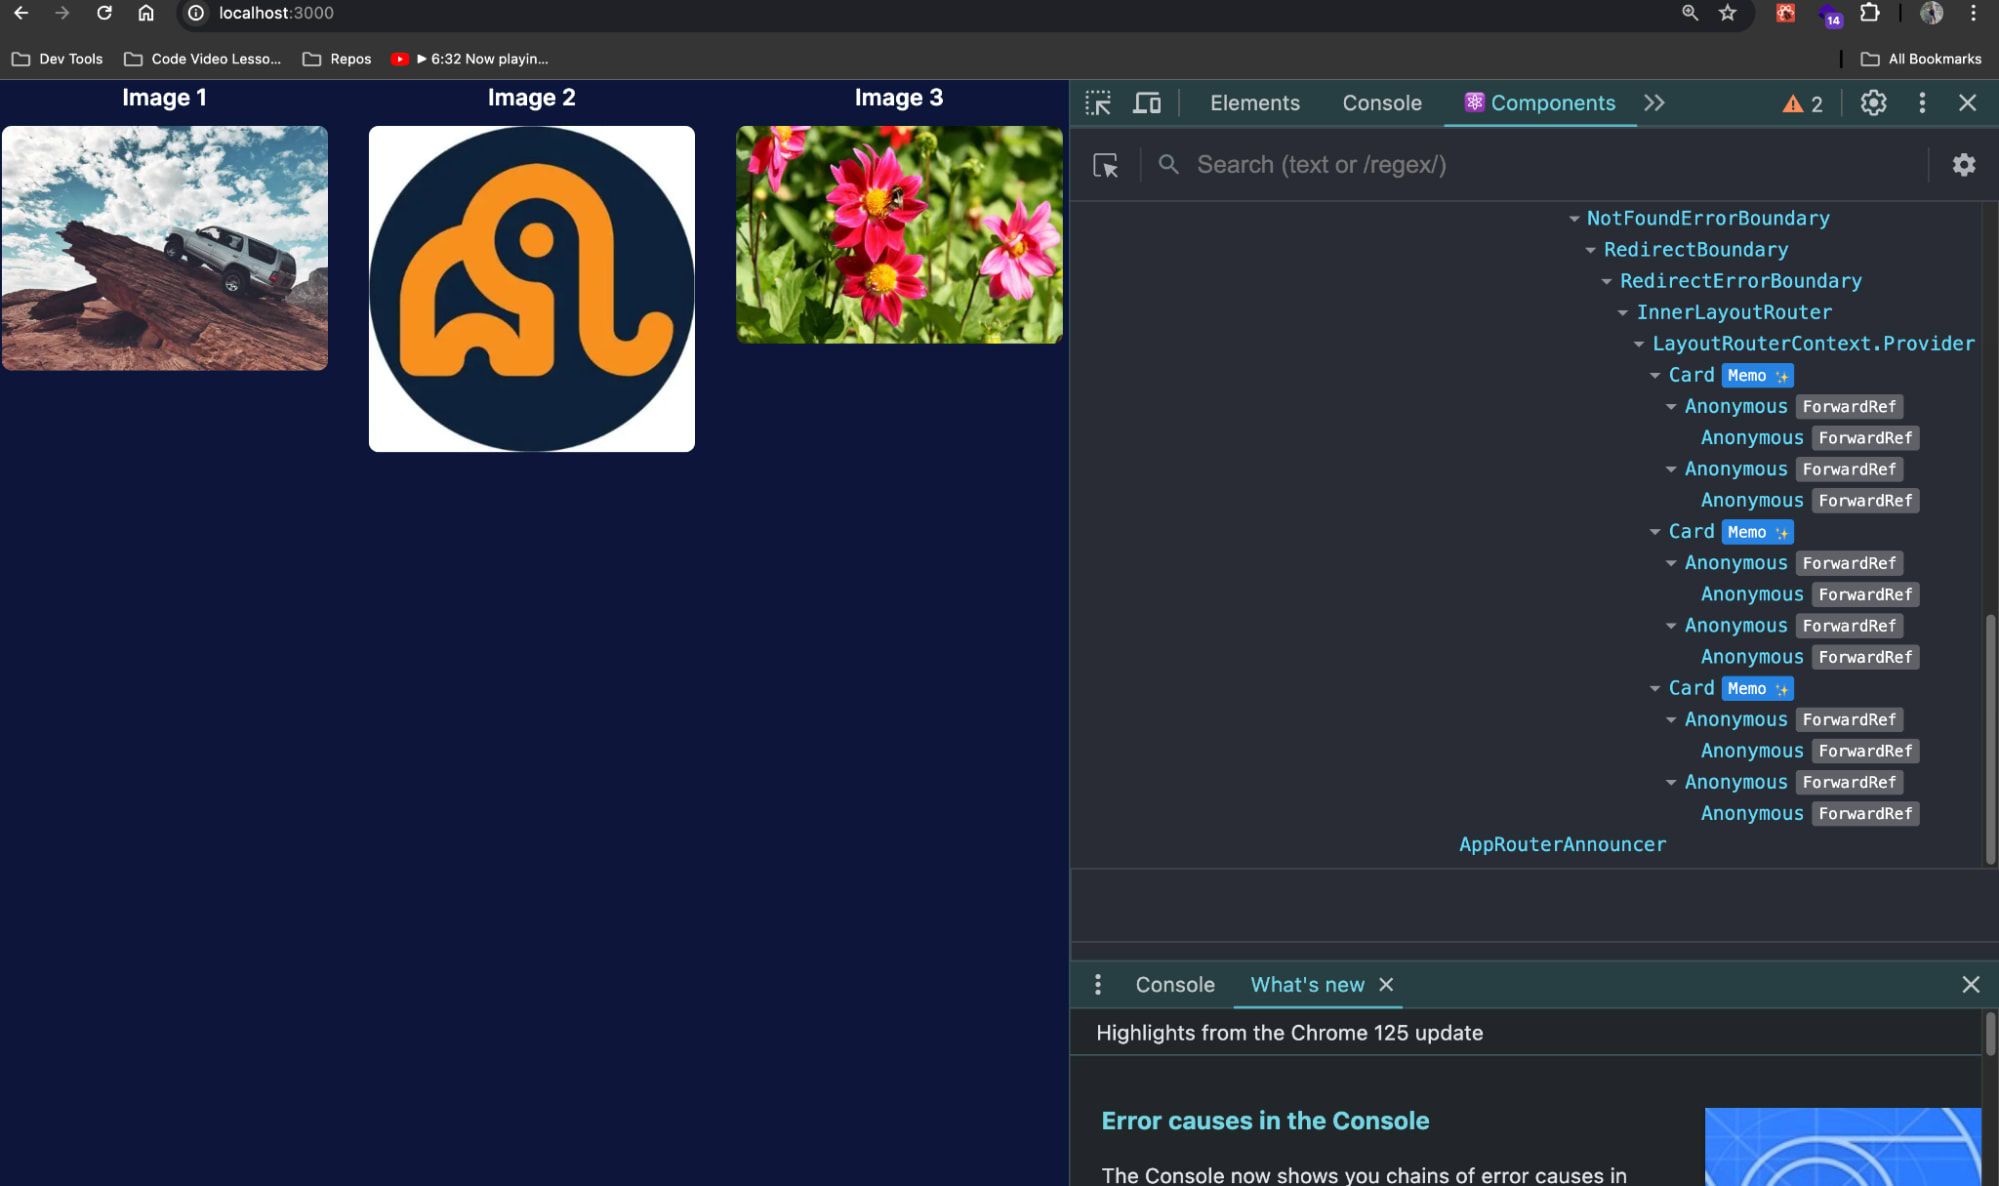
Task: Click the Image 1 jeep photo
Action: (x=165, y=248)
